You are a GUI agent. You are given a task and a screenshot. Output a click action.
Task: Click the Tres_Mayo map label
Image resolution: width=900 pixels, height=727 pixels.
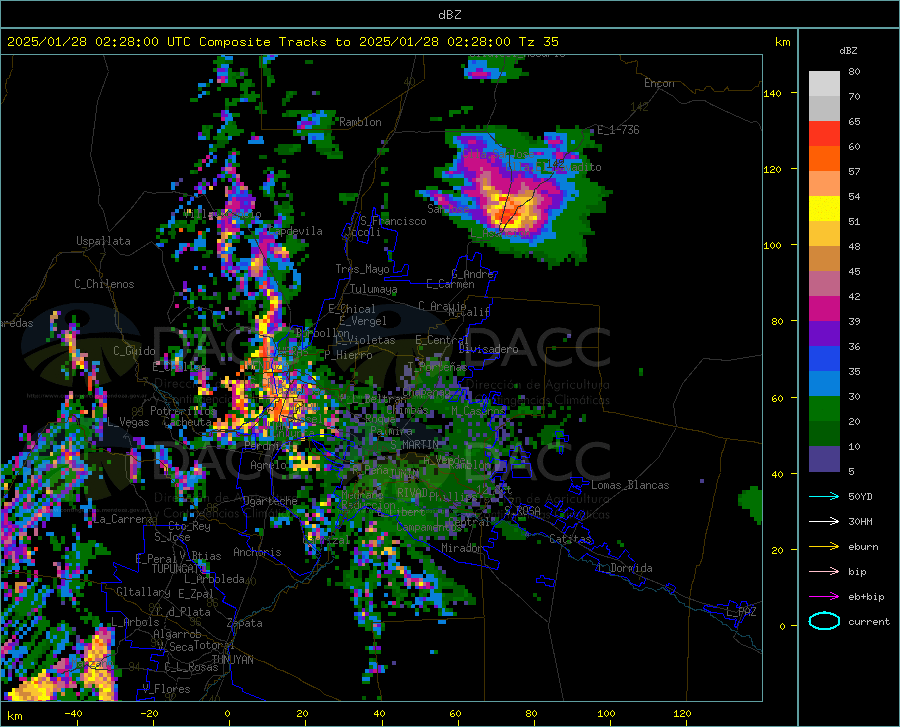pyautogui.click(x=362, y=269)
